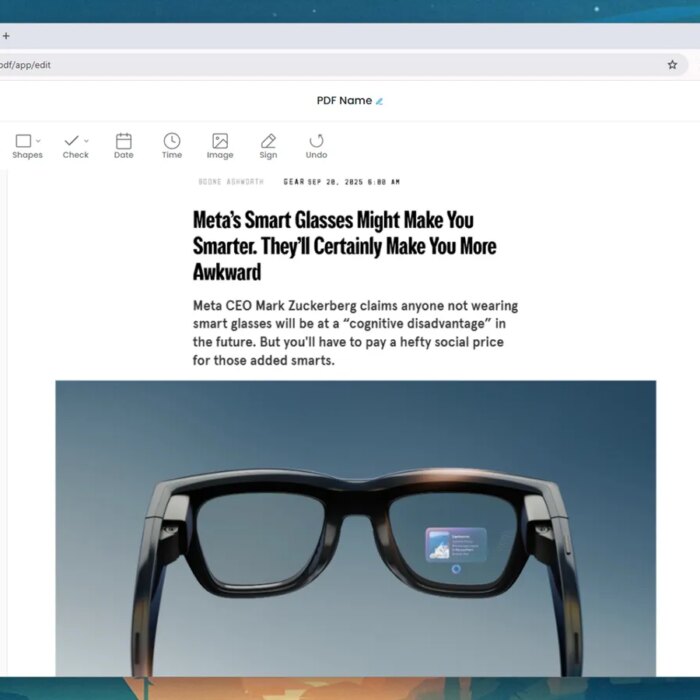The height and width of the screenshot is (700, 700).
Task: Open the Check tool dropdown arrow
Action: (87, 141)
